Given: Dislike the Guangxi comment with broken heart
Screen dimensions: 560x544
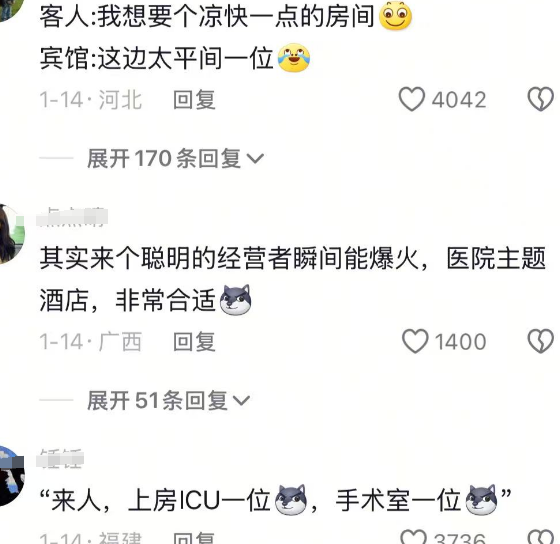Looking at the screenshot, I should pos(541,341).
